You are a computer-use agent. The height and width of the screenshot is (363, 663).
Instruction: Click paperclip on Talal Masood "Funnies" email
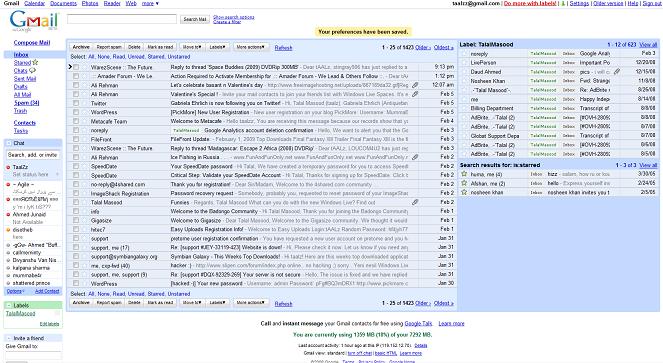pos(415,202)
